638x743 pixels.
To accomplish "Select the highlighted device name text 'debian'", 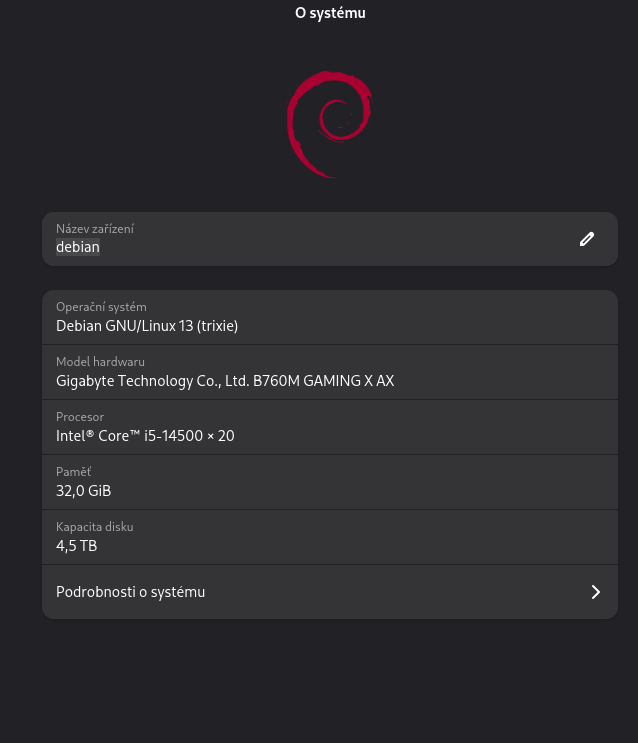I will 78,247.
